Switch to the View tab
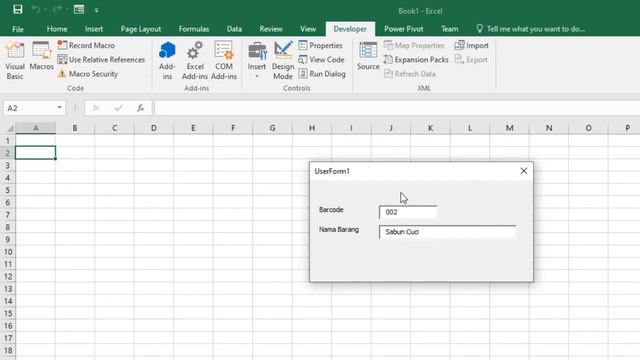The height and width of the screenshot is (360, 640). [x=308, y=29]
